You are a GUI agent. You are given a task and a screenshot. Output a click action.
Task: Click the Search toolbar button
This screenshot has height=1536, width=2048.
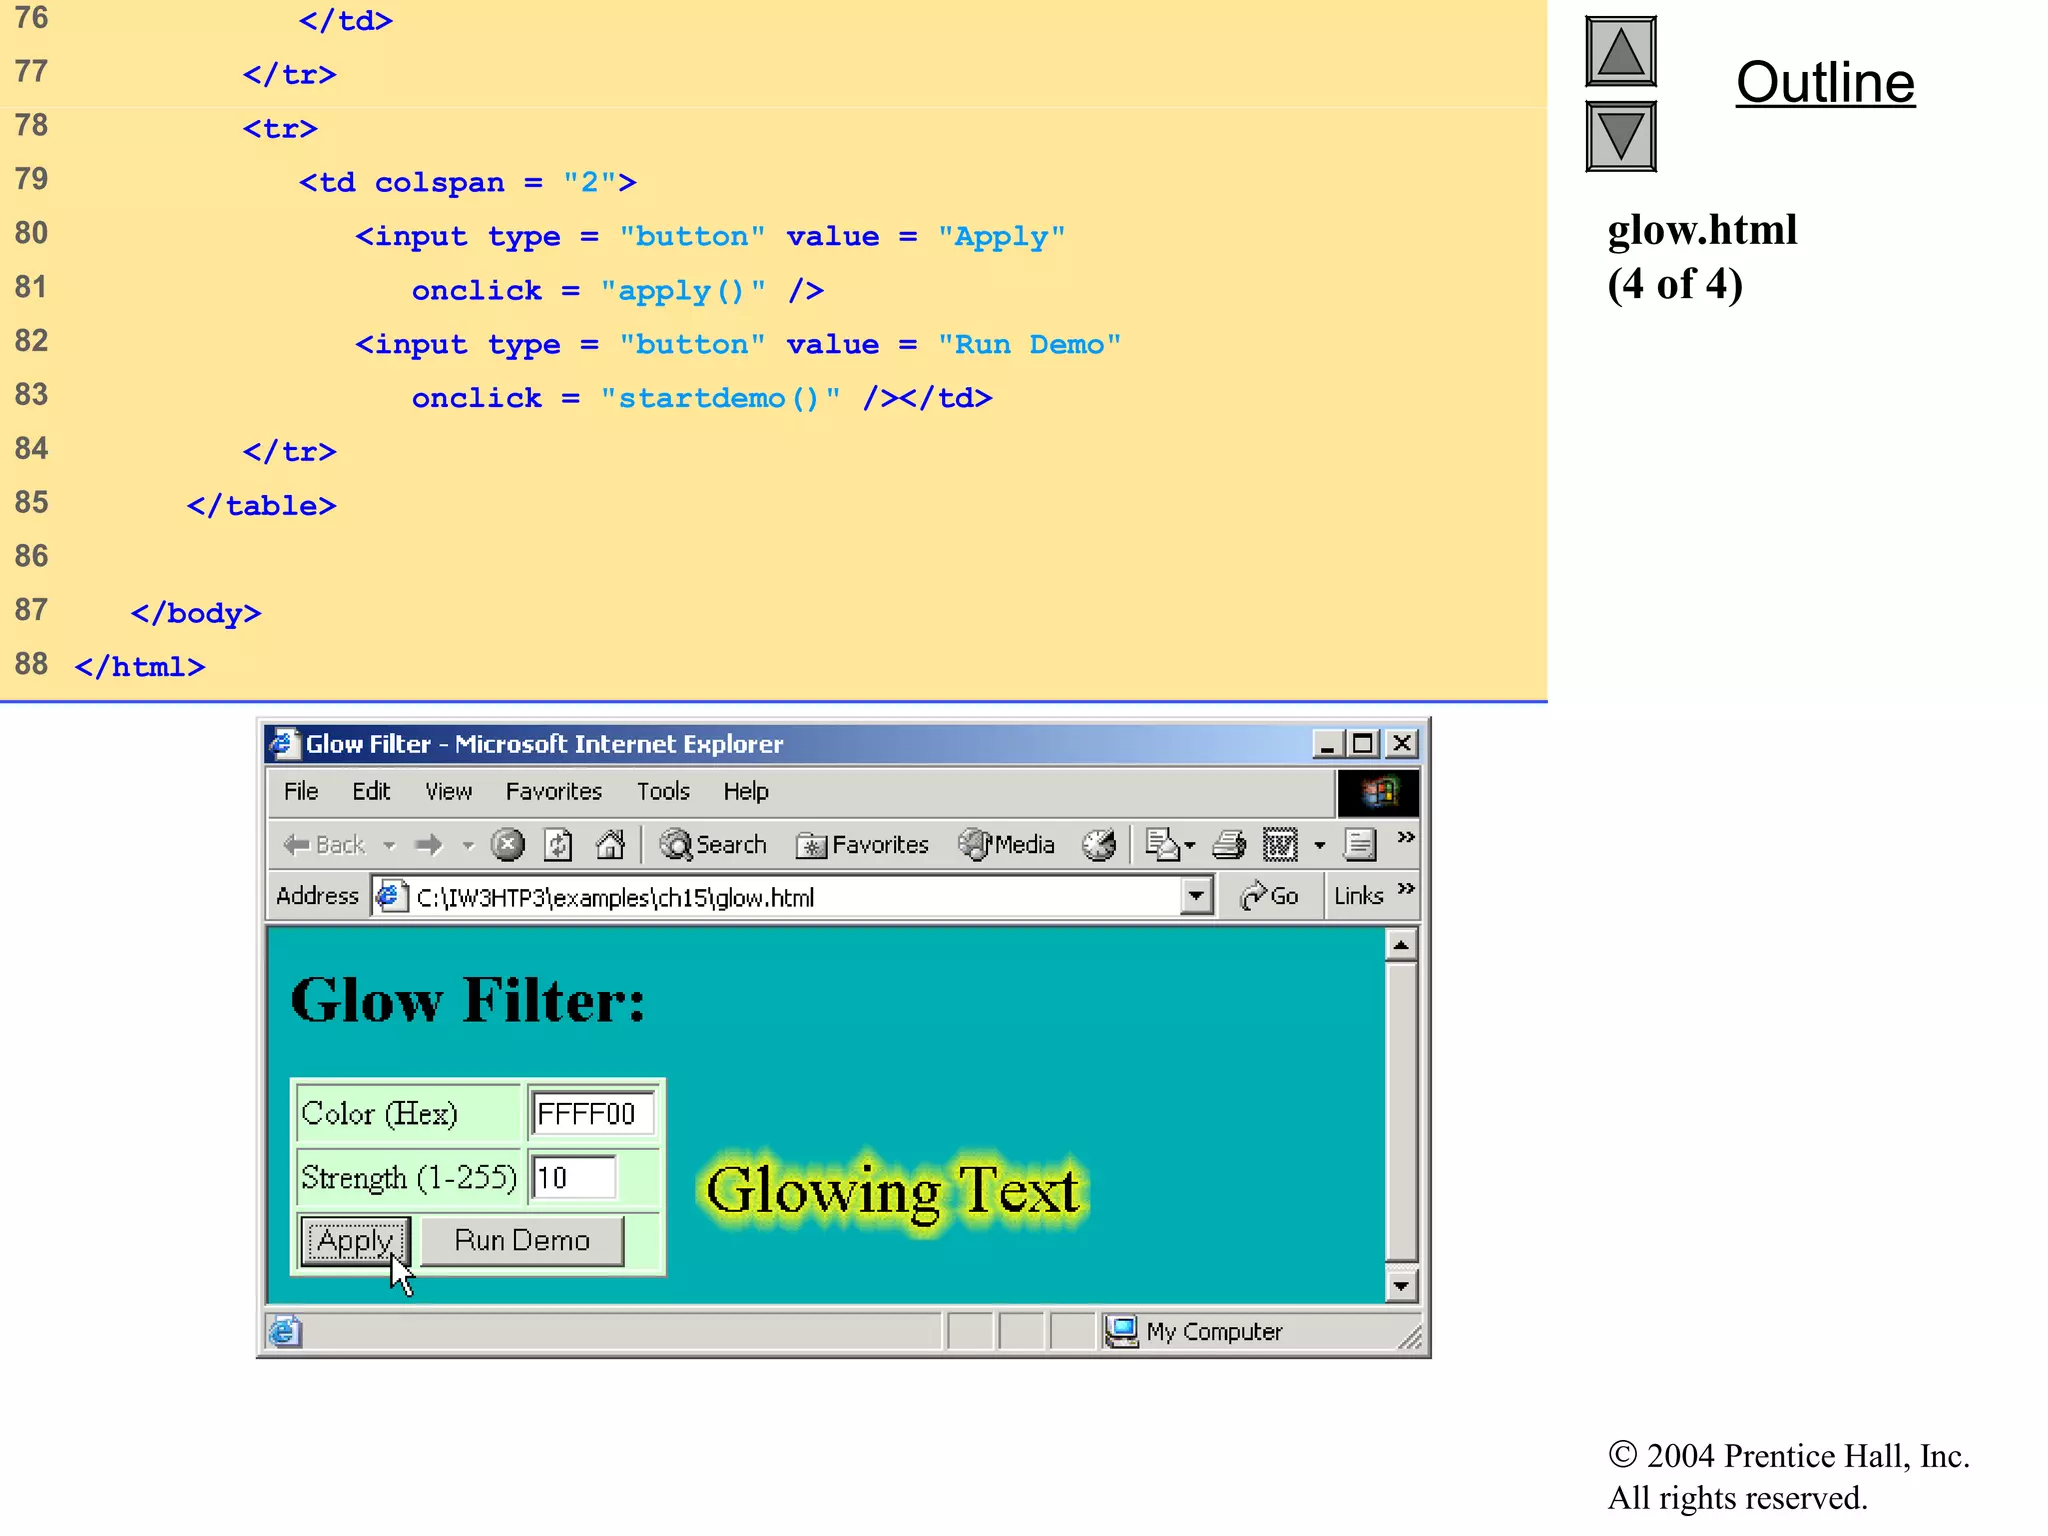pyautogui.click(x=713, y=845)
